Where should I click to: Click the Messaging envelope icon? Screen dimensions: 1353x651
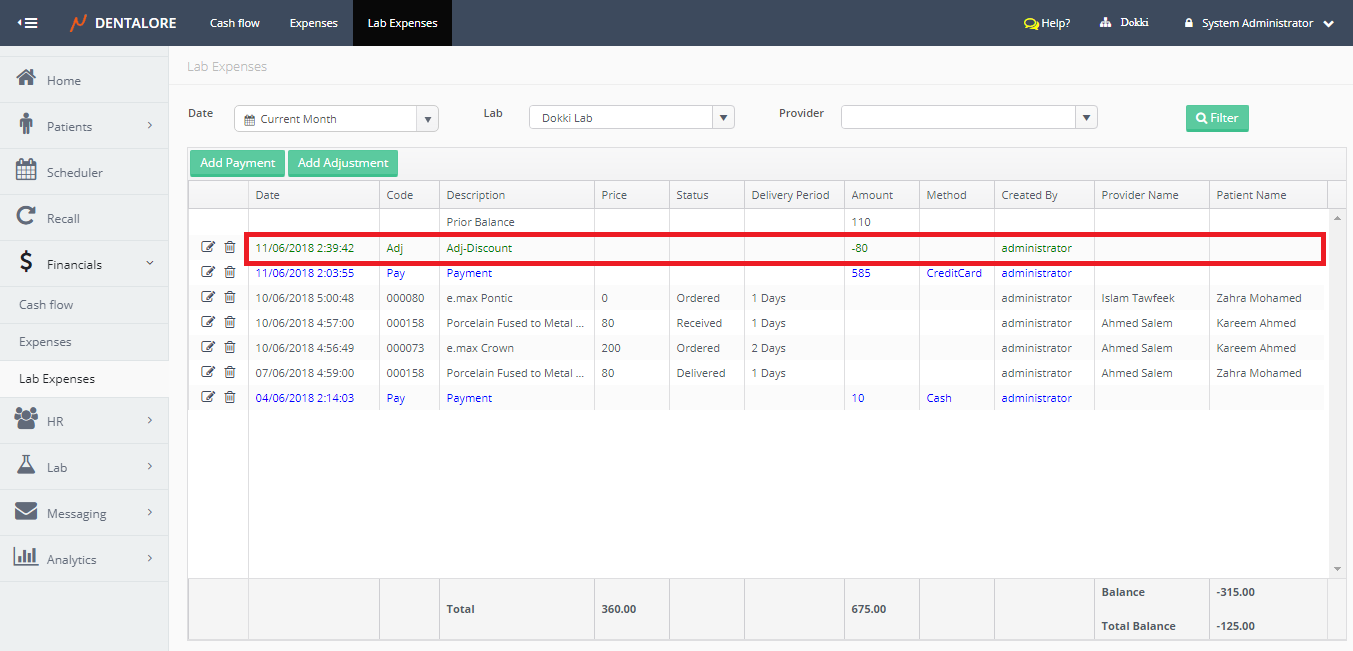(x=27, y=512)
